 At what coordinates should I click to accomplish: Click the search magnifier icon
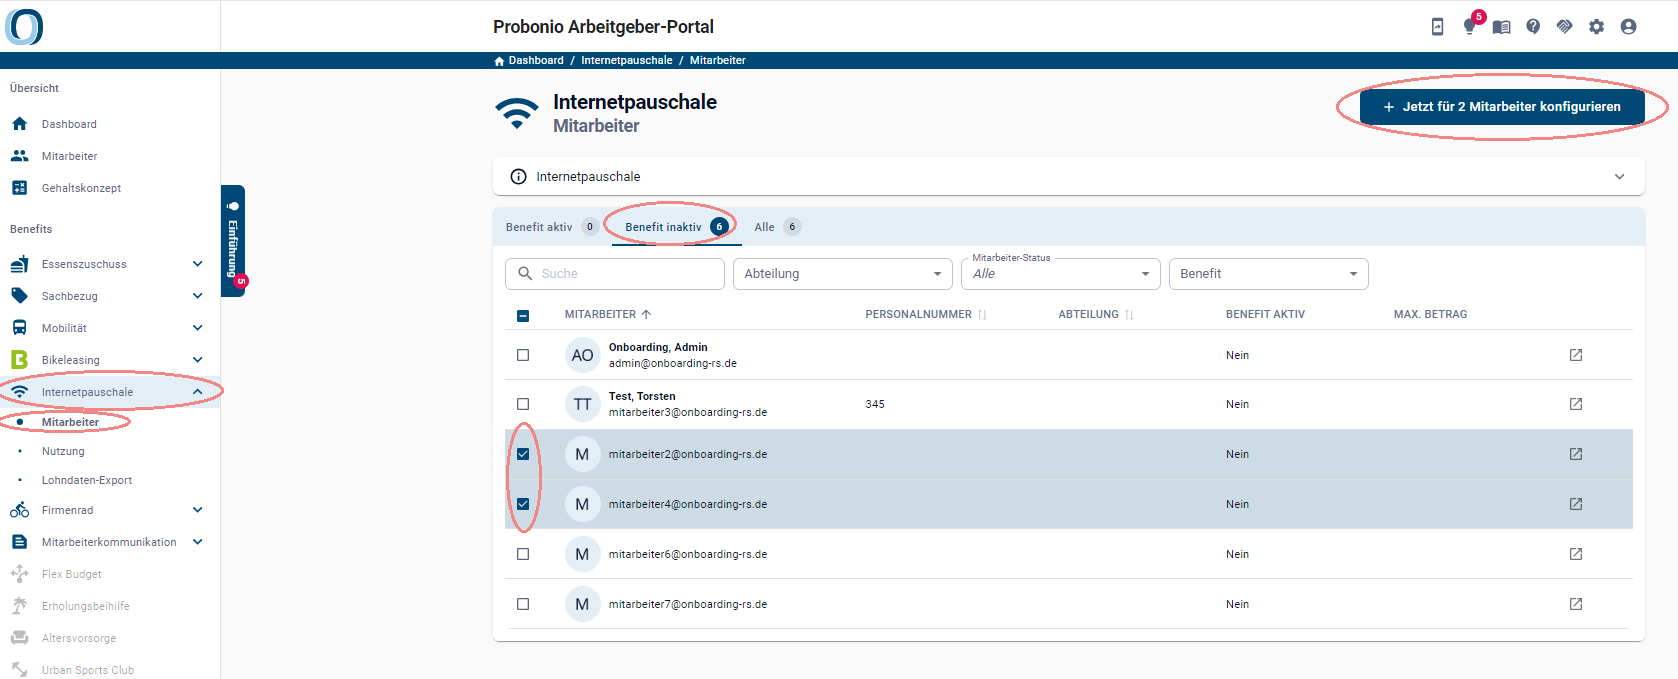pos(525,273)
